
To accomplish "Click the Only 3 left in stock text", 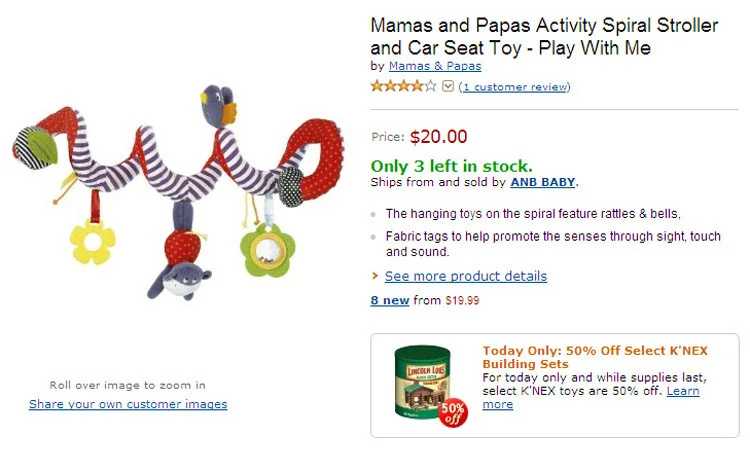I will point(452,166).
